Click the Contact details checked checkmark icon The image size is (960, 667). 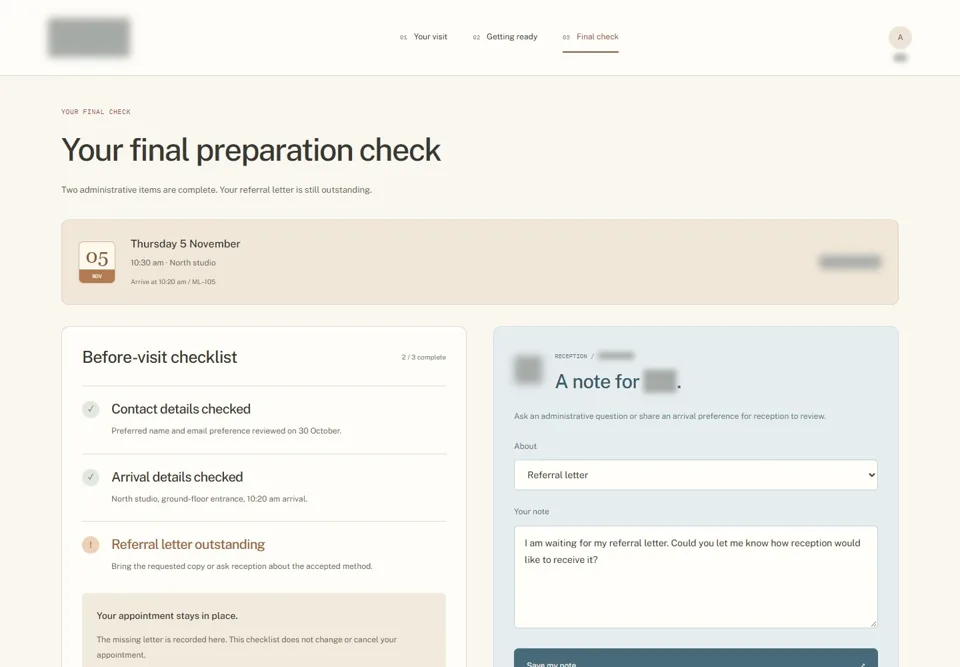91,409
